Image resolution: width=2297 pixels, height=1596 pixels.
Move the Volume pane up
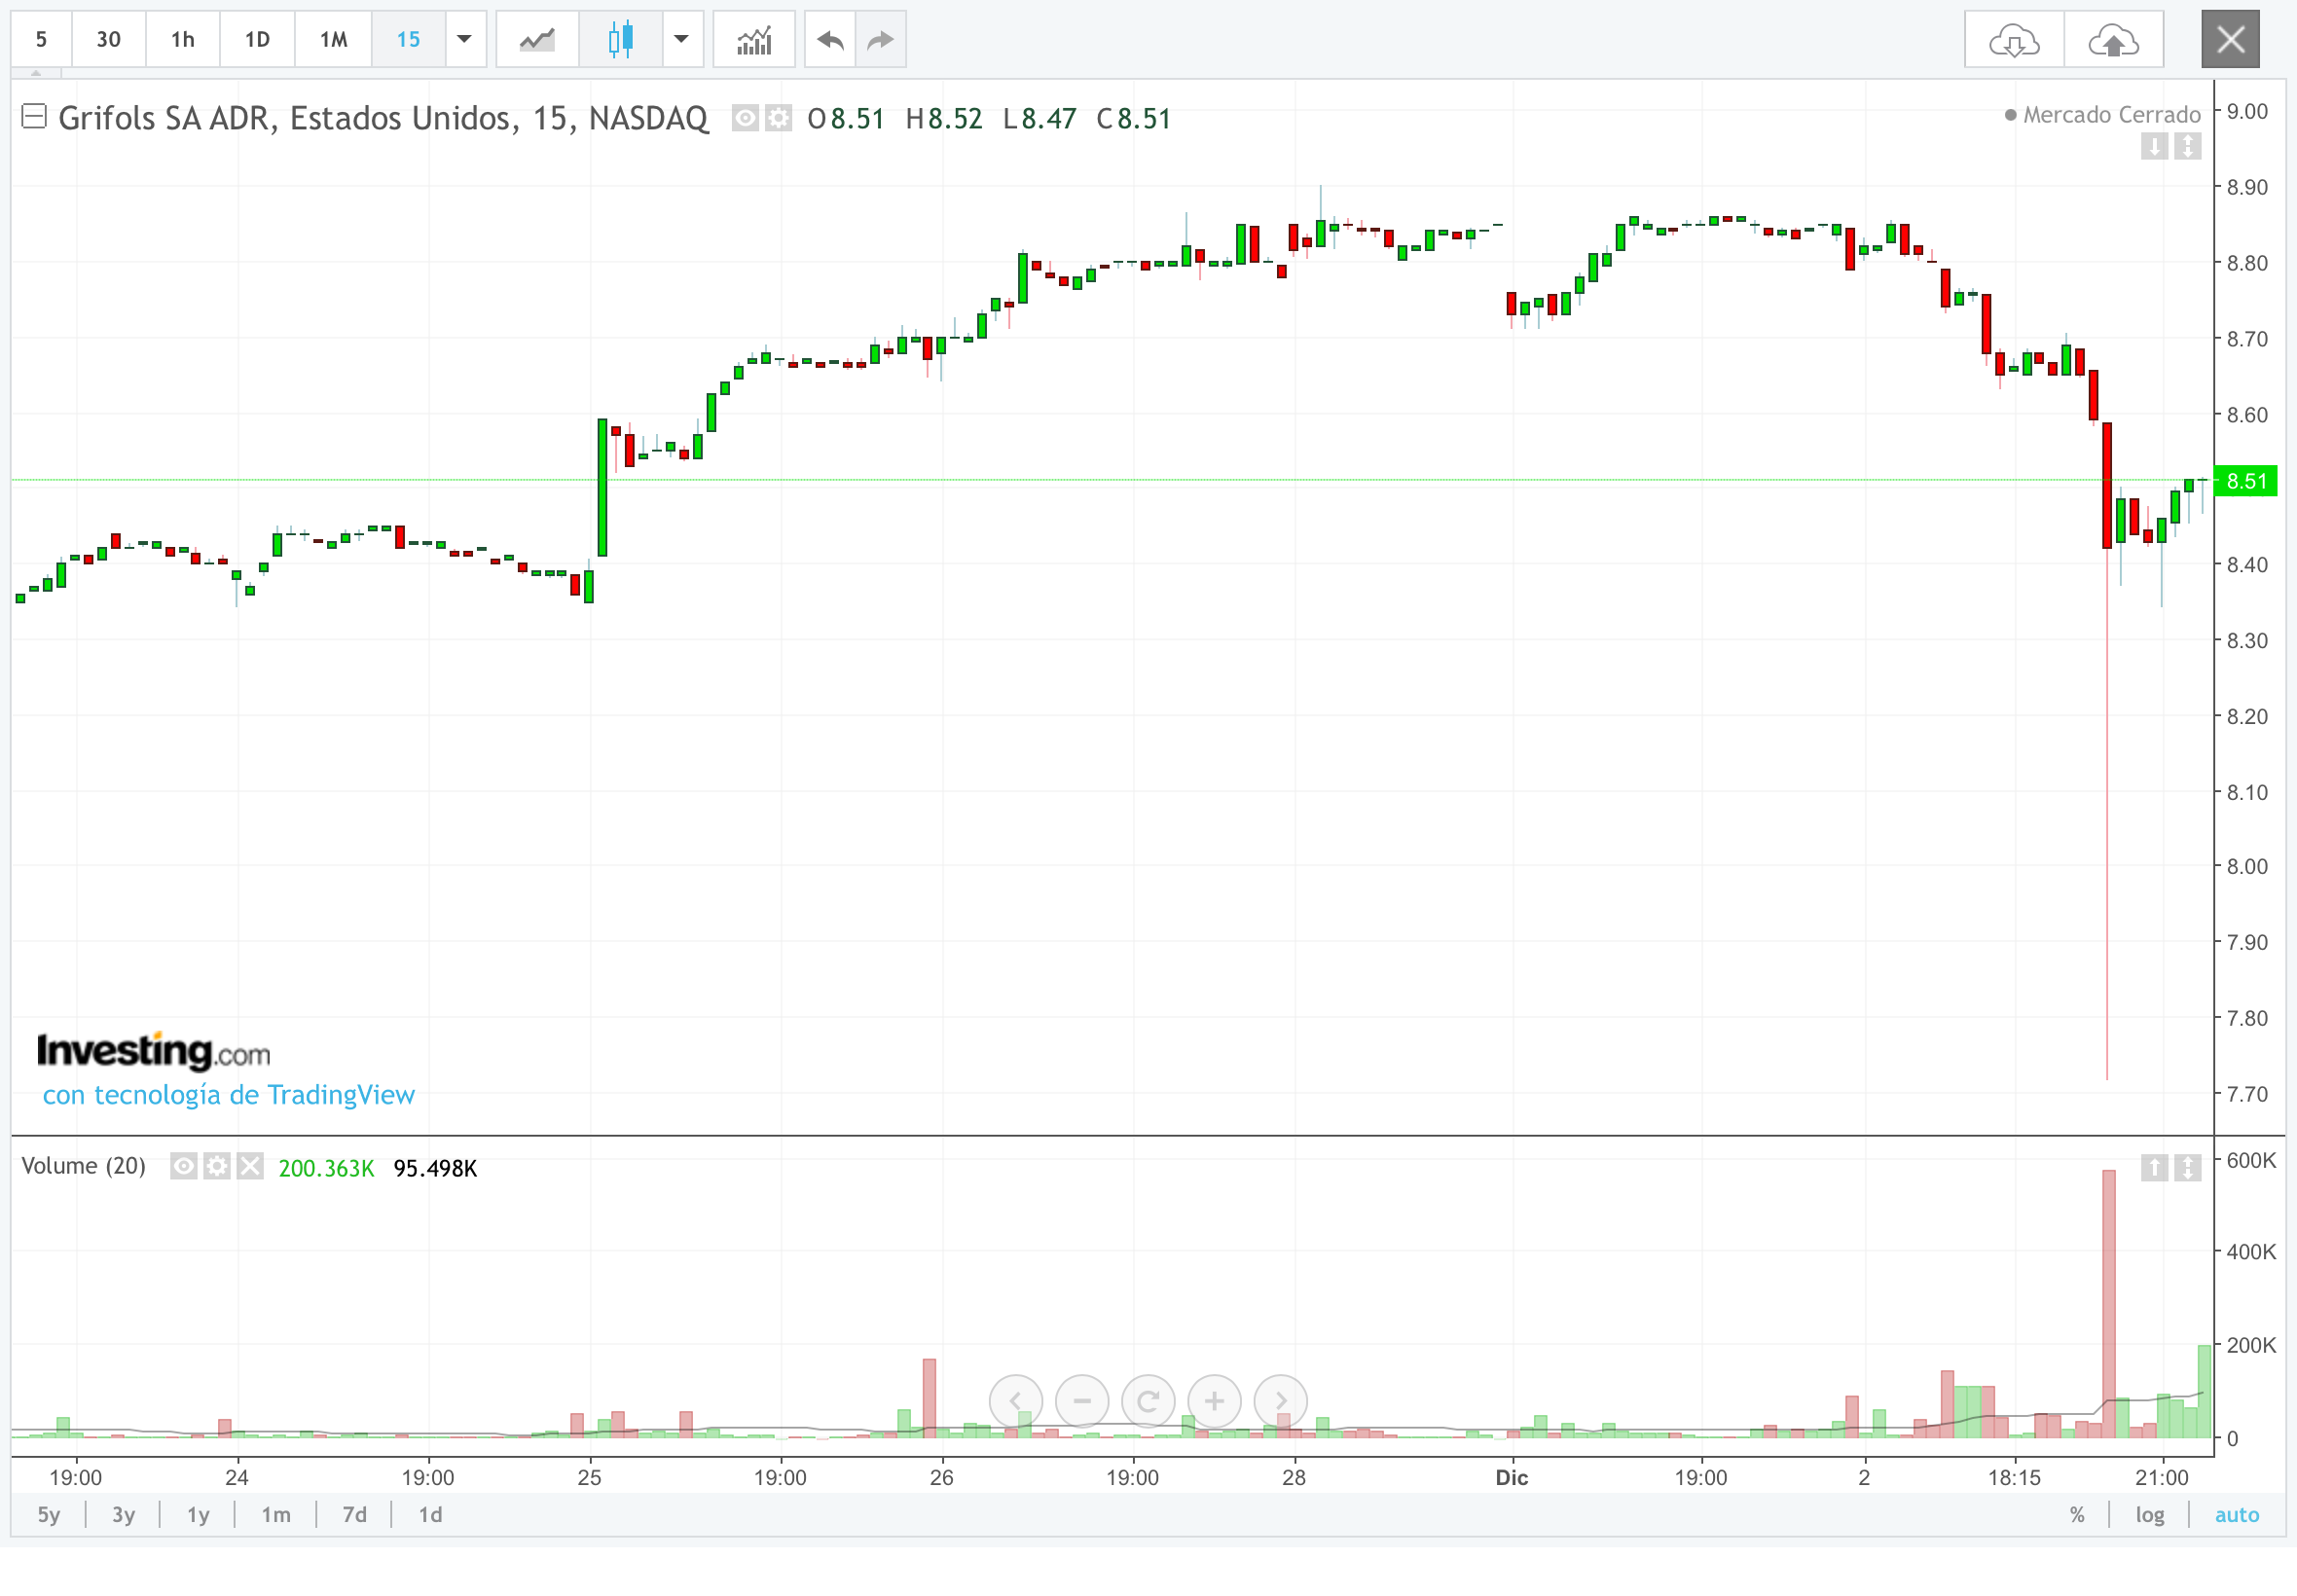(x=2154, y=1167)
